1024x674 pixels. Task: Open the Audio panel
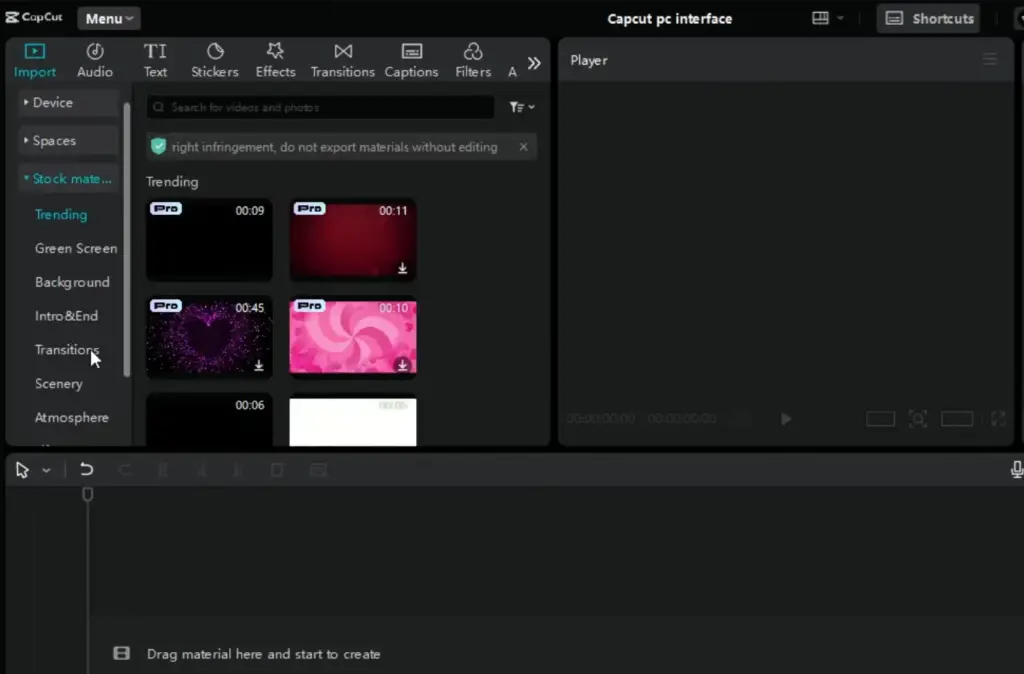click(95, 58)
